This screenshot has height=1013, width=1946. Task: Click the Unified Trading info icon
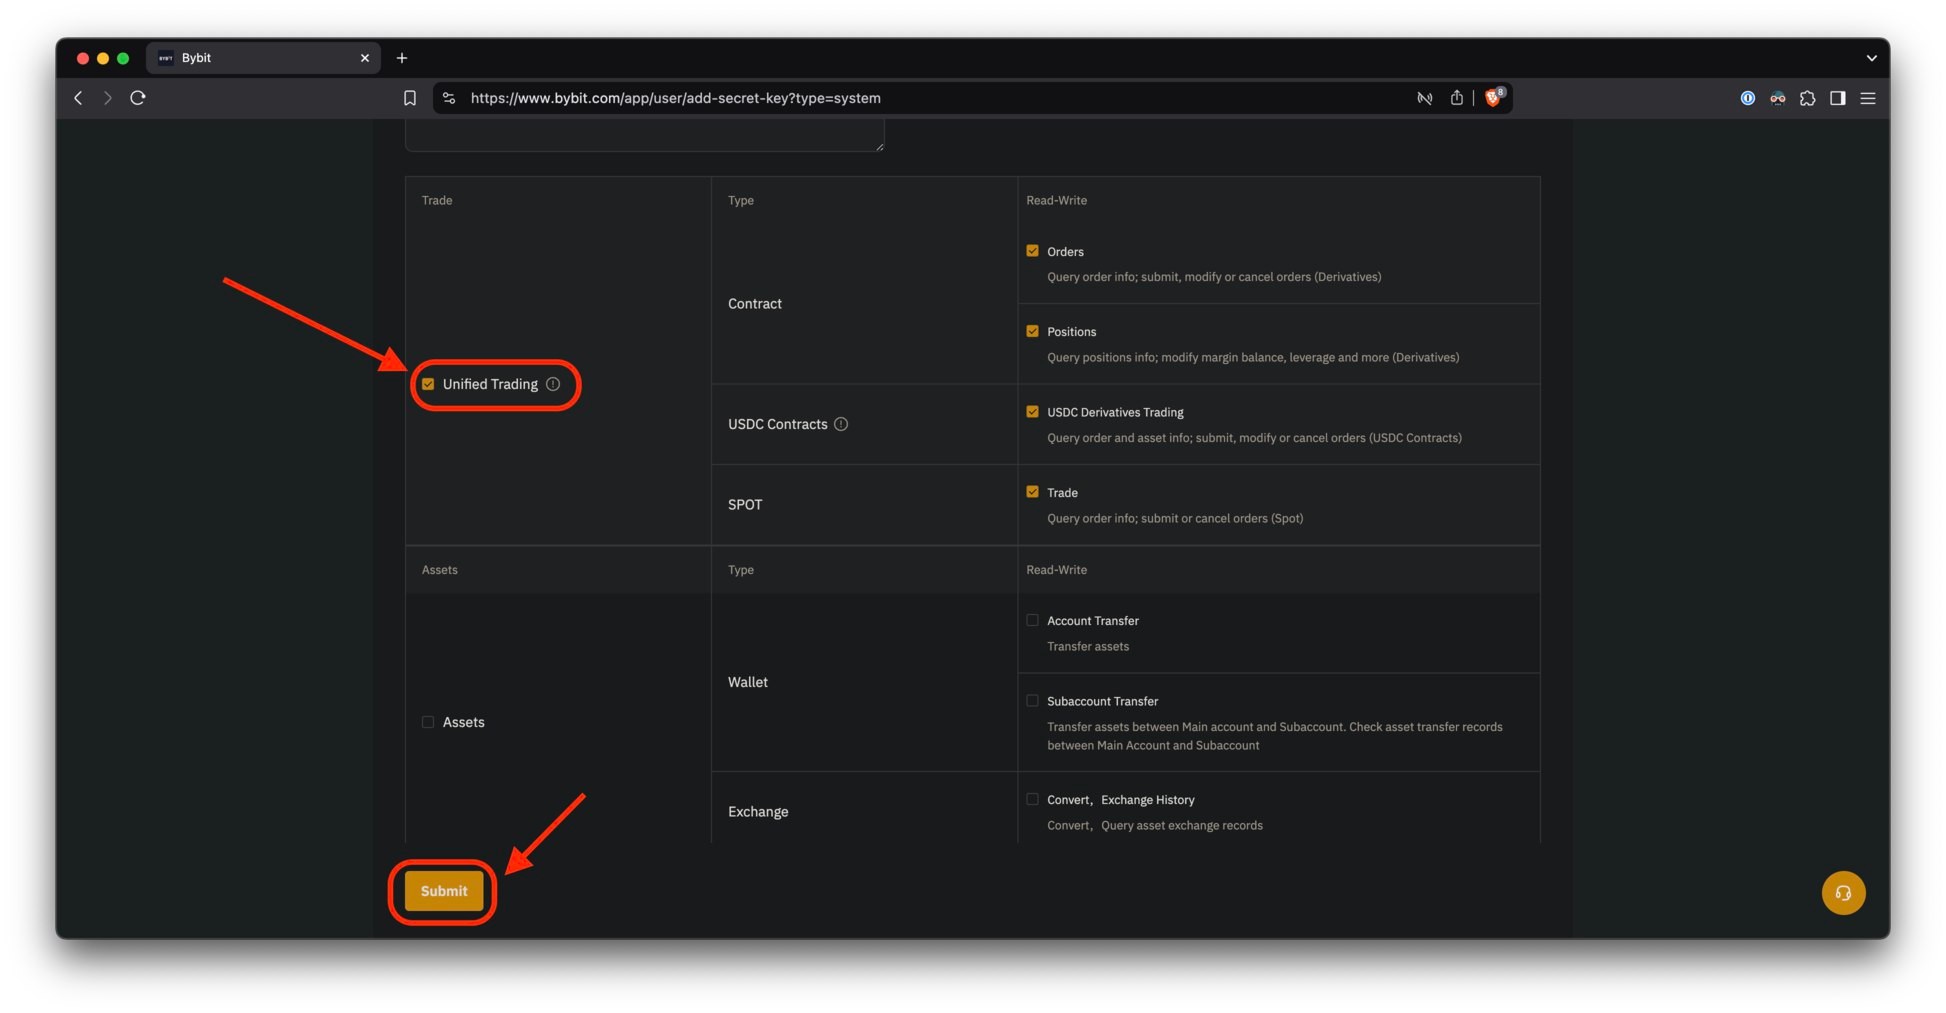coord(553,384)
